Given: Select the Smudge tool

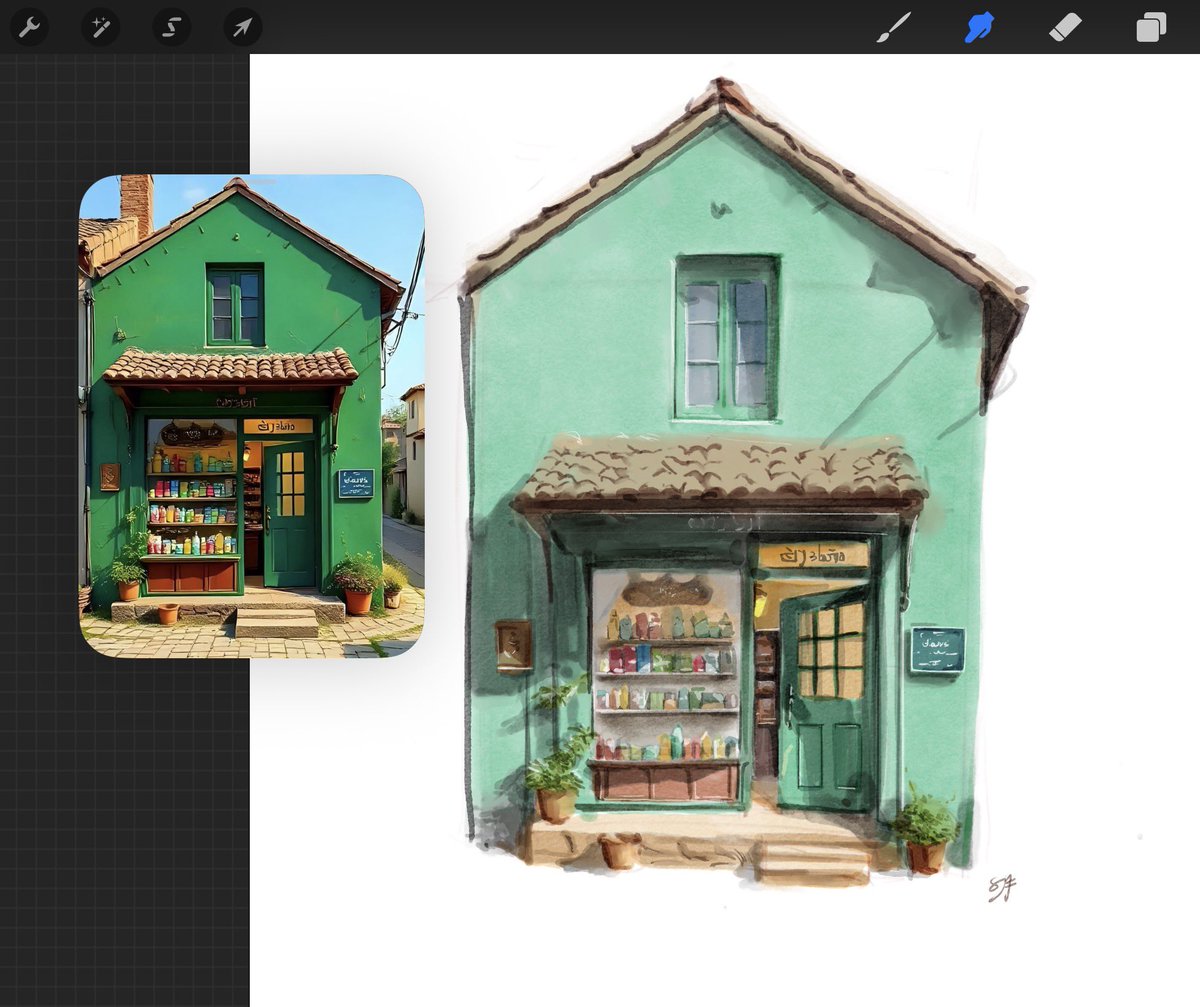Looking at the screenshot, I should pos(979,27).
